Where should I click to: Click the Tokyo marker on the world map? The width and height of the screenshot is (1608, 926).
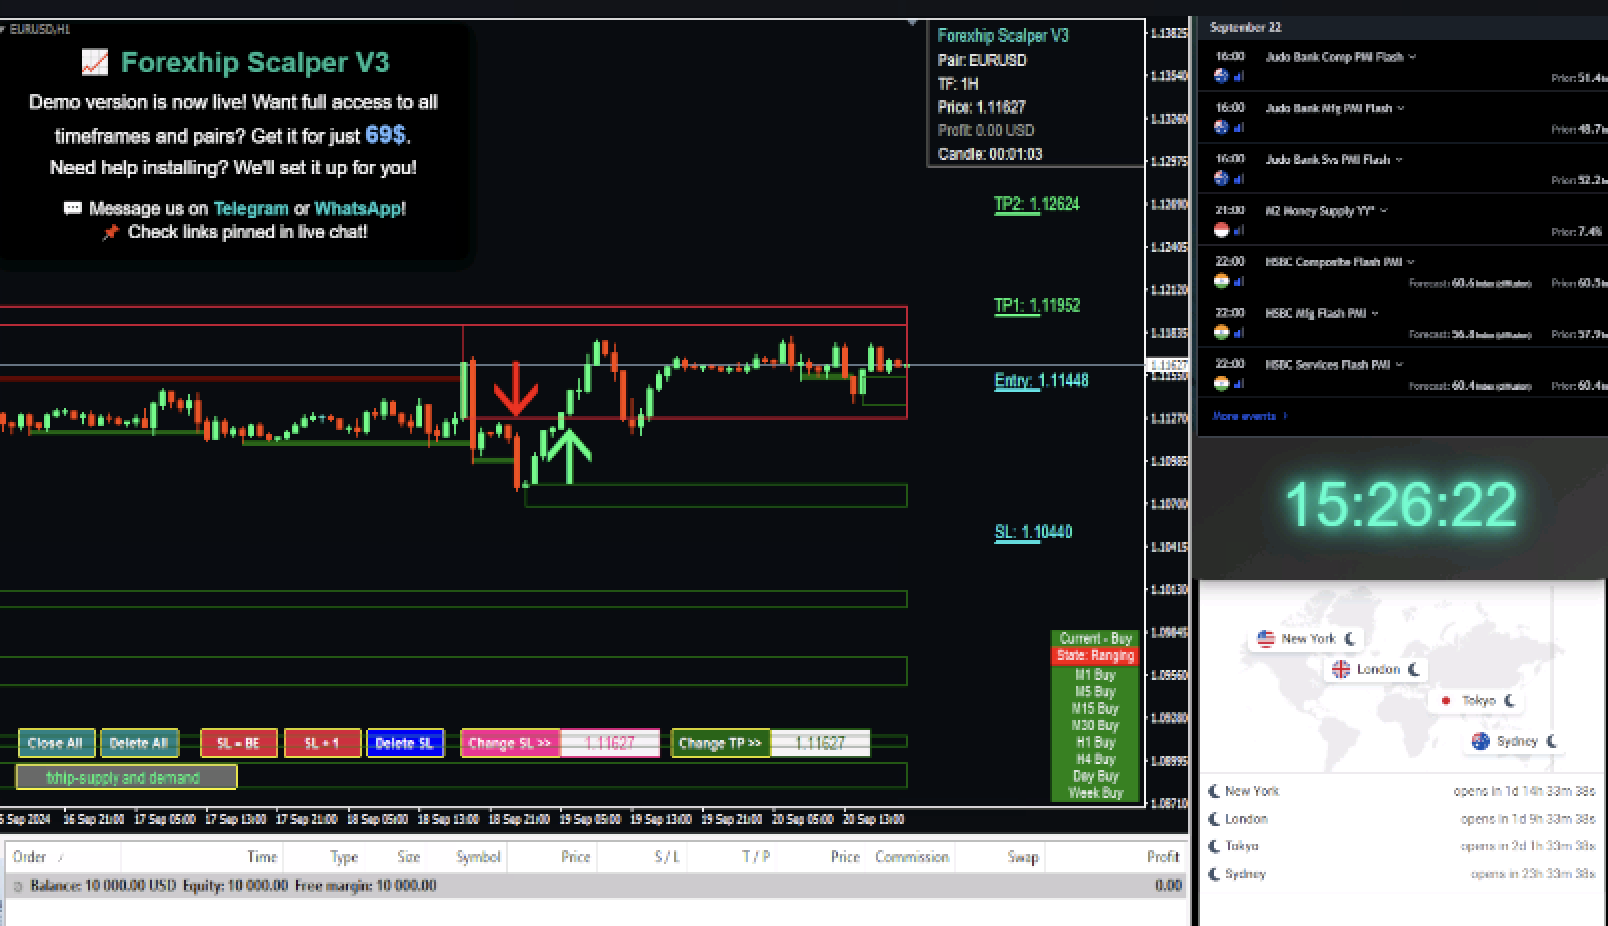pyautogui.click(x=1477, y=700)
